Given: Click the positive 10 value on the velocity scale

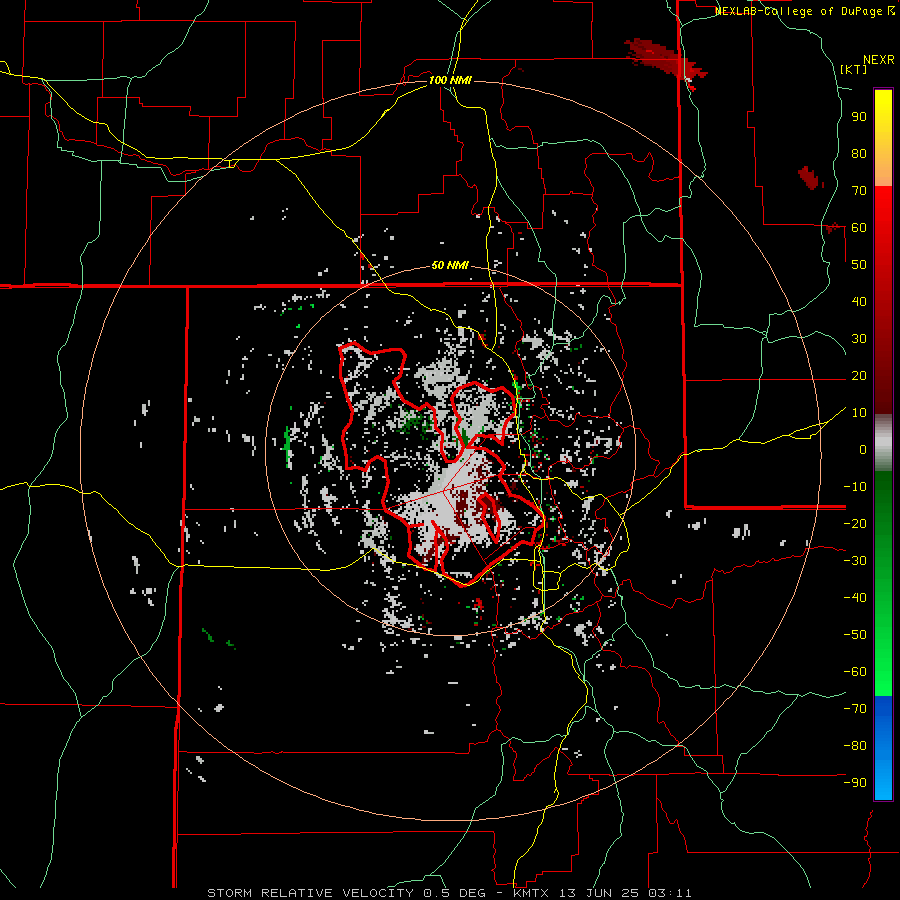Looking at the screenshot, I should [x=859, y=413].
